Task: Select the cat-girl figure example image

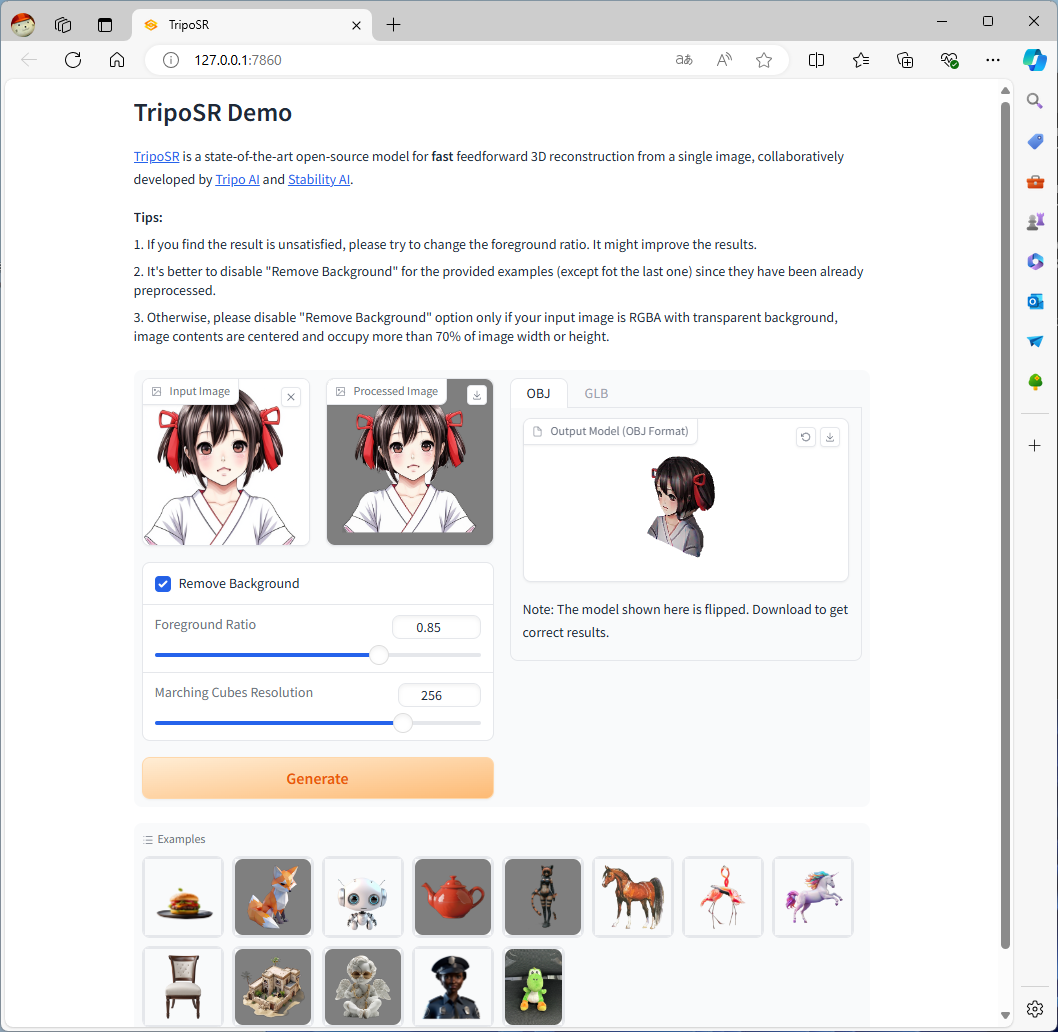Action: [x=542, y=897]
